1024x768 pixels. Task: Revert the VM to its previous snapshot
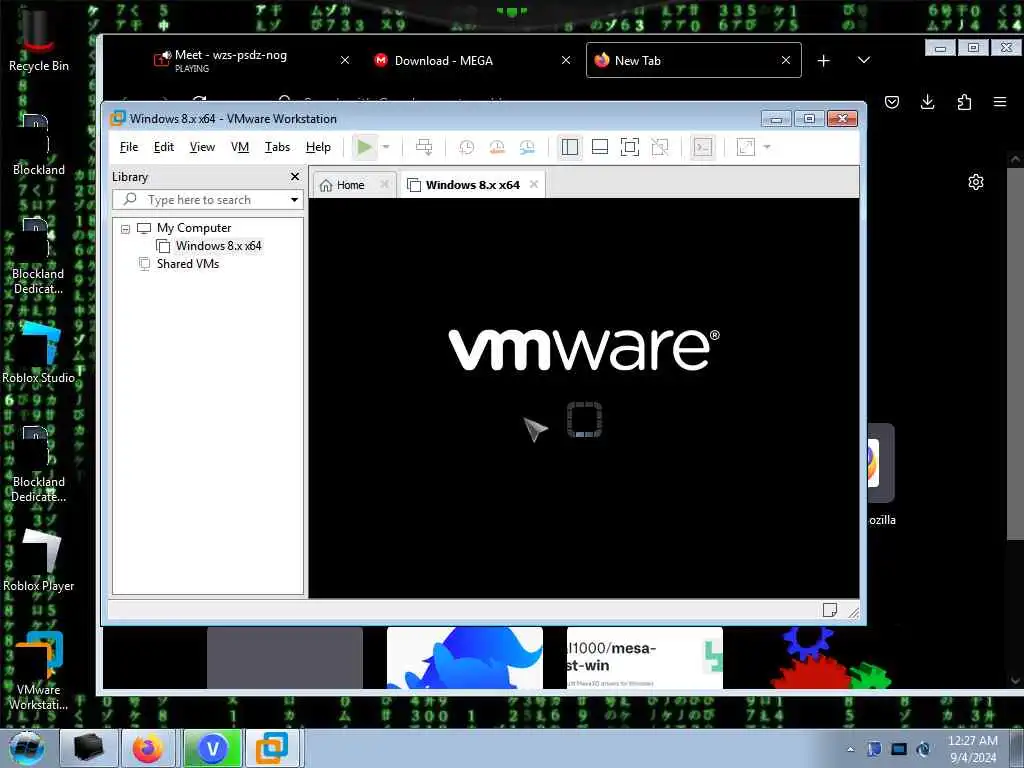[497, 147]
